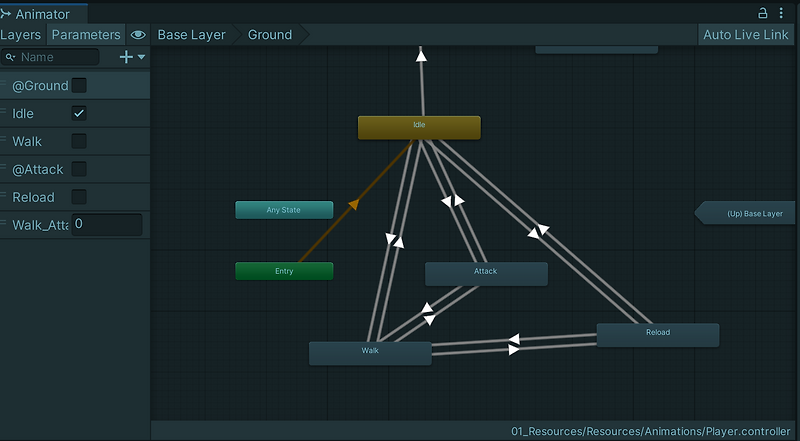The height and width of the screenshot is (441, 800).
Task: Click the Idle–Reload transition arrows
Action: pos(538,231)
